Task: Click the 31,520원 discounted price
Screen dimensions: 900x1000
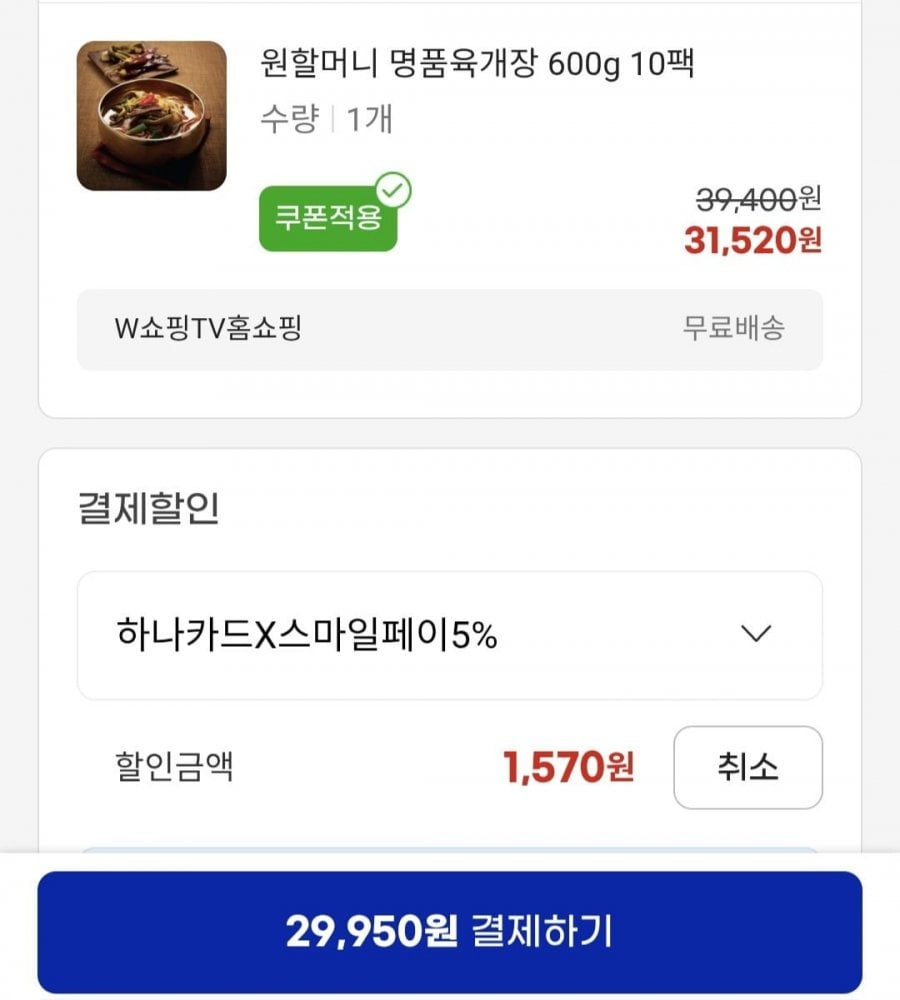Action: tap(752, 240)
